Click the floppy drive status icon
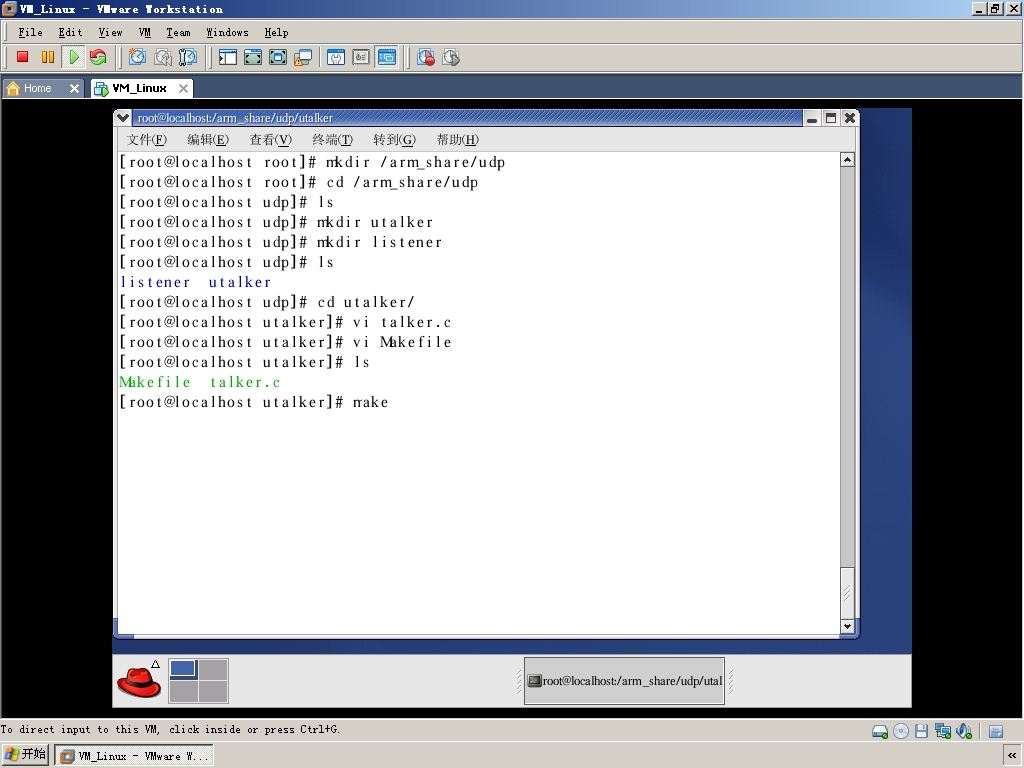 coord(921,731)
